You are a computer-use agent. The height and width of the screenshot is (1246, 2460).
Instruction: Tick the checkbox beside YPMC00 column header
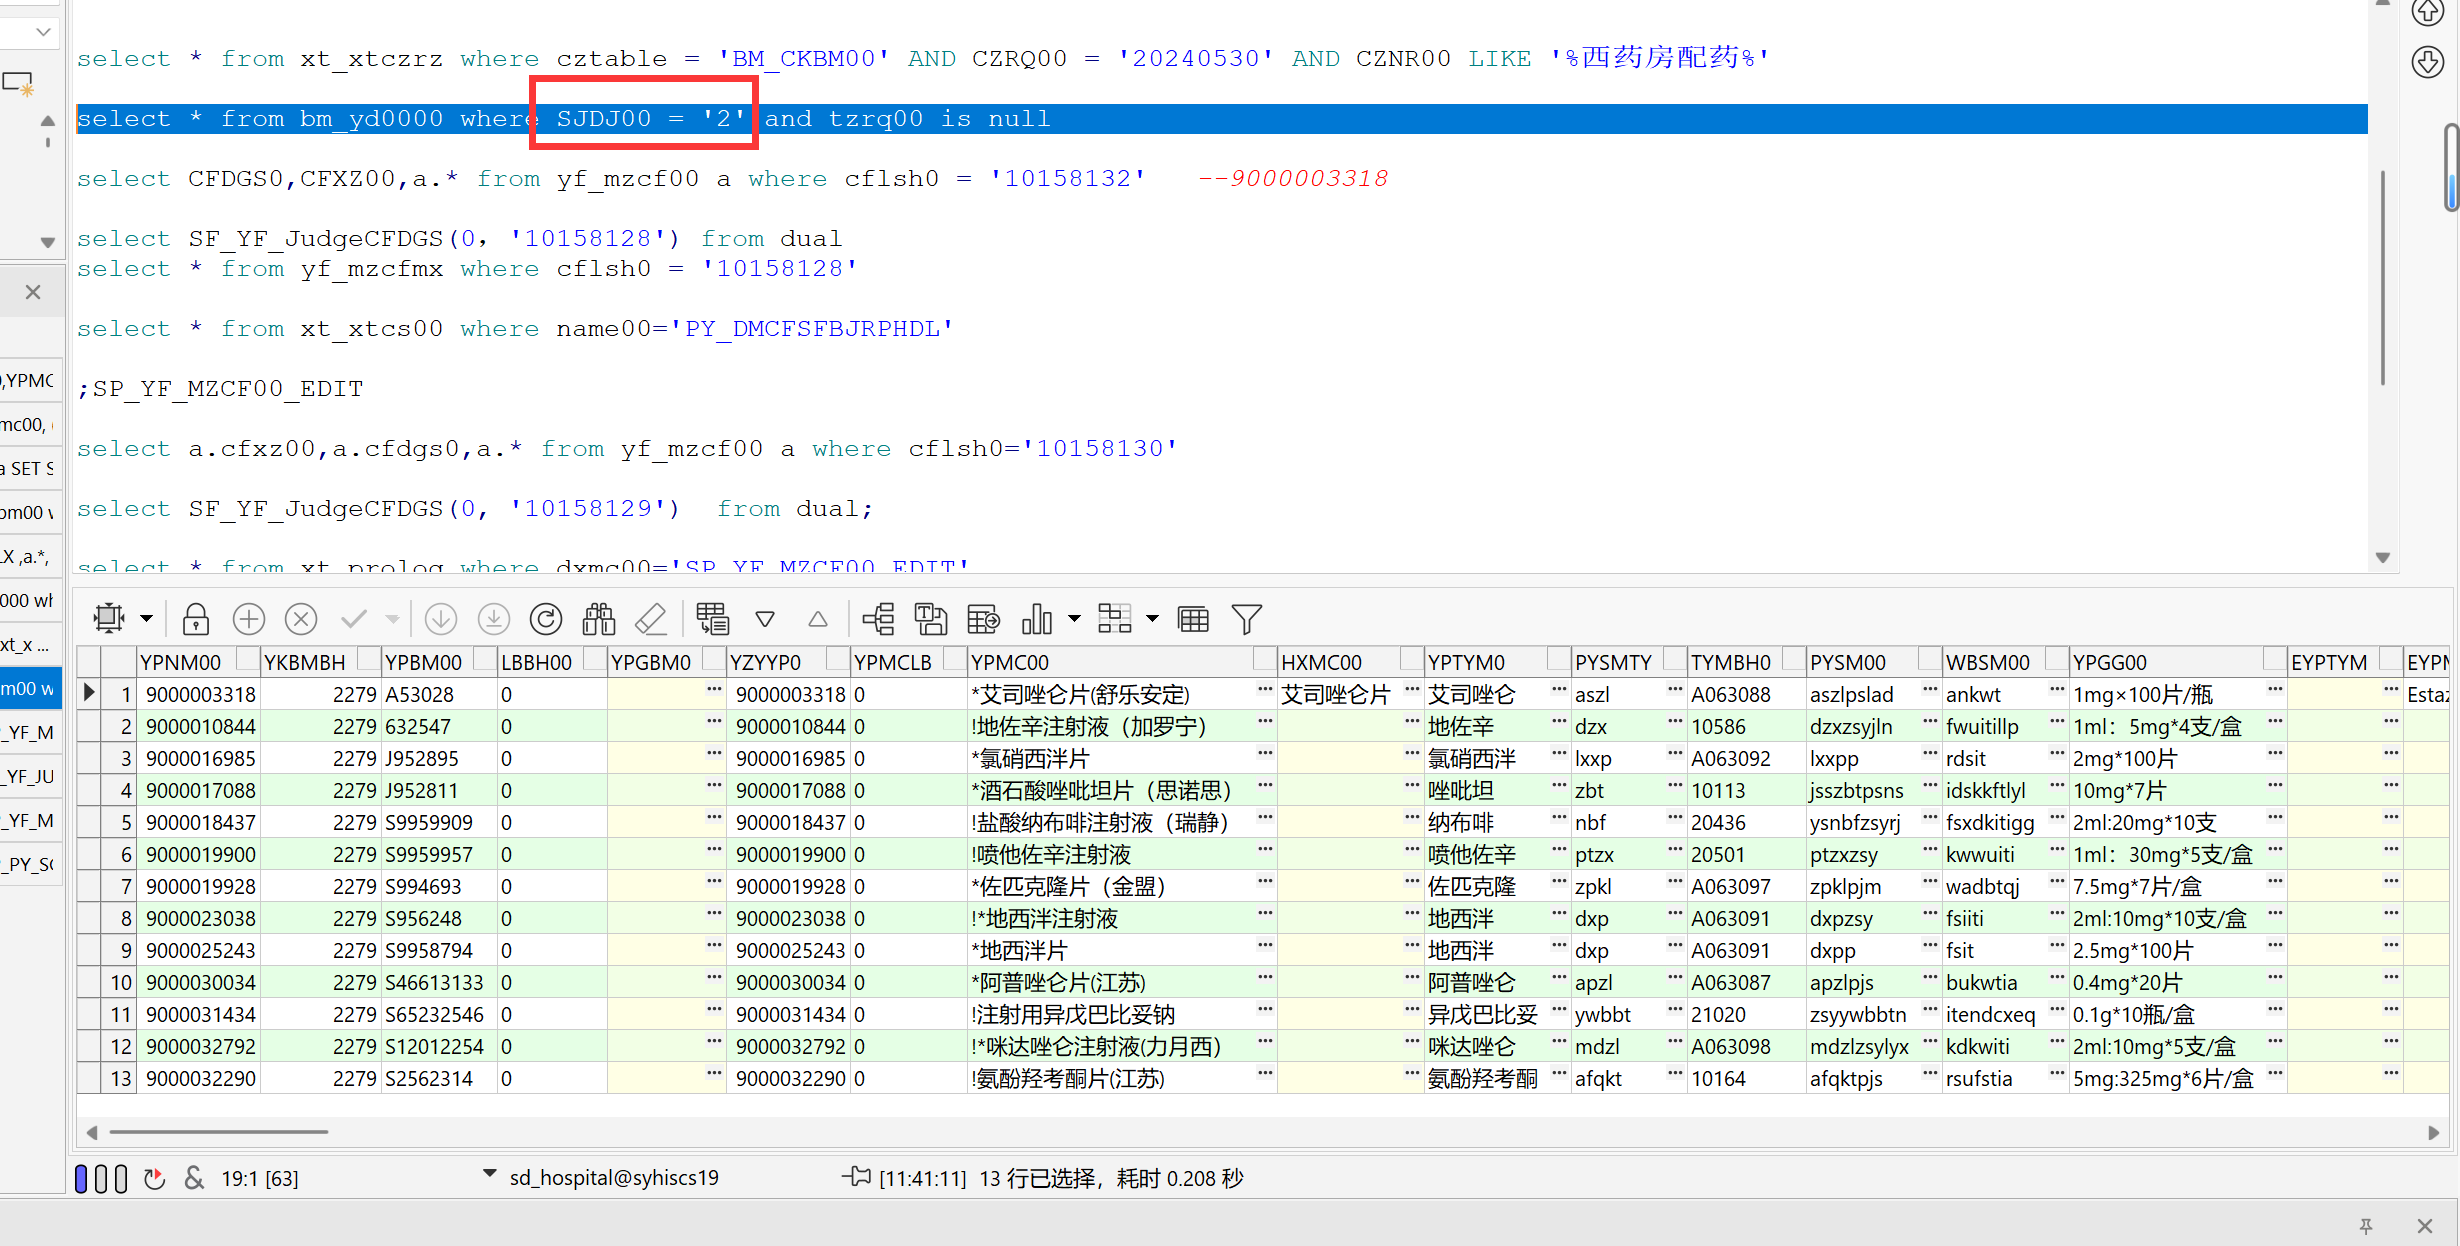[x=1264, y=660]
